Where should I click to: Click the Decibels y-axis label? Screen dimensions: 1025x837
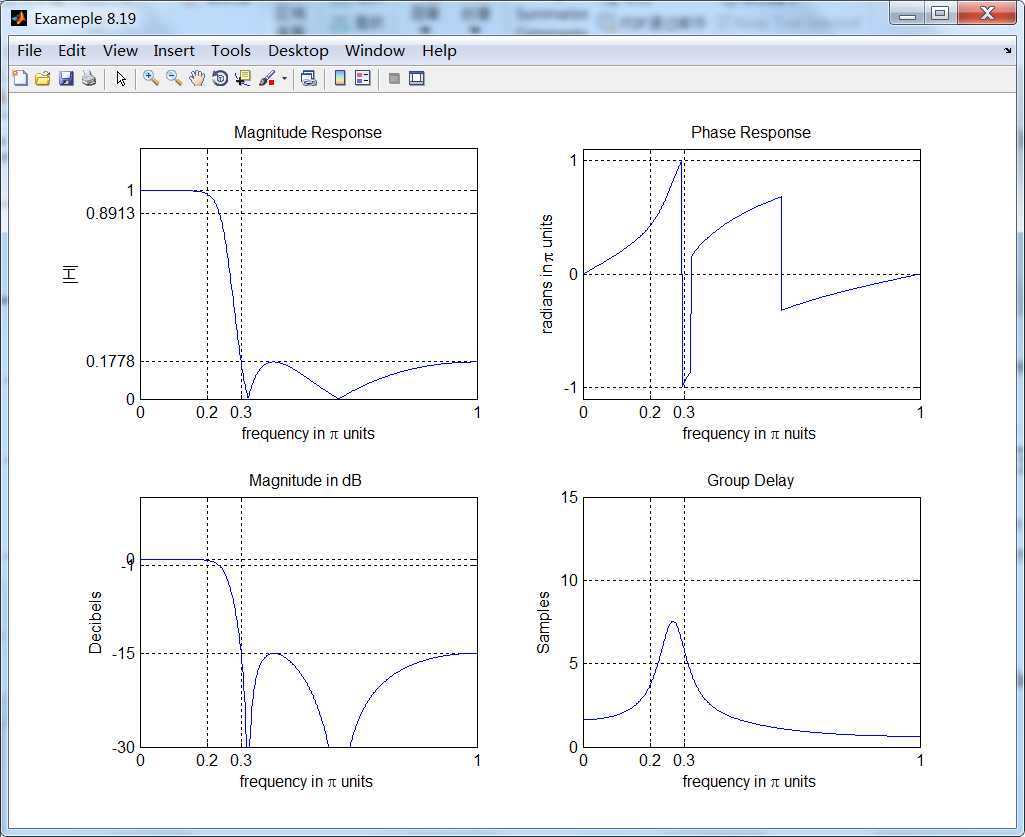[95, 623]
